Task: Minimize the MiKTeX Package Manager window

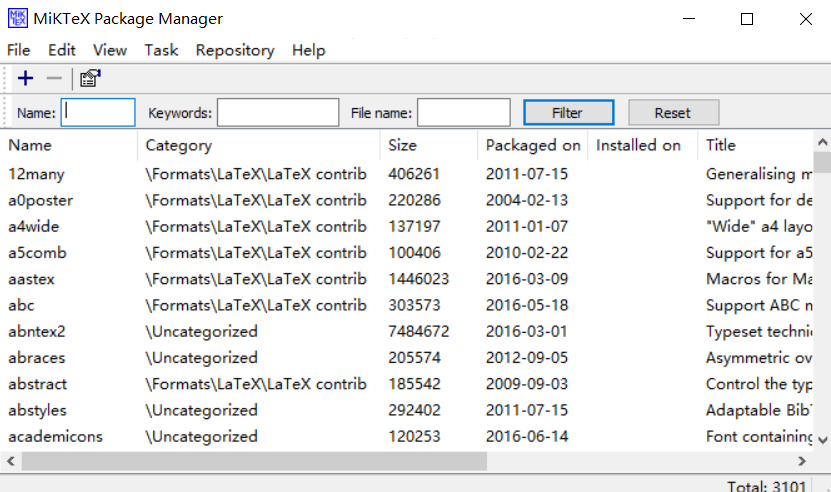Action: (x=689, y=19)
